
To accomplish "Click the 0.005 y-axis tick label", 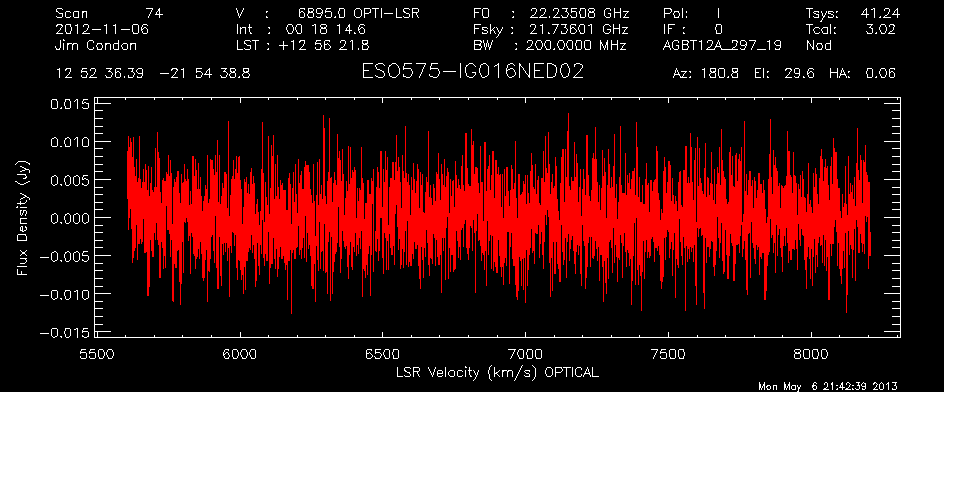I will tap(70, 180).
